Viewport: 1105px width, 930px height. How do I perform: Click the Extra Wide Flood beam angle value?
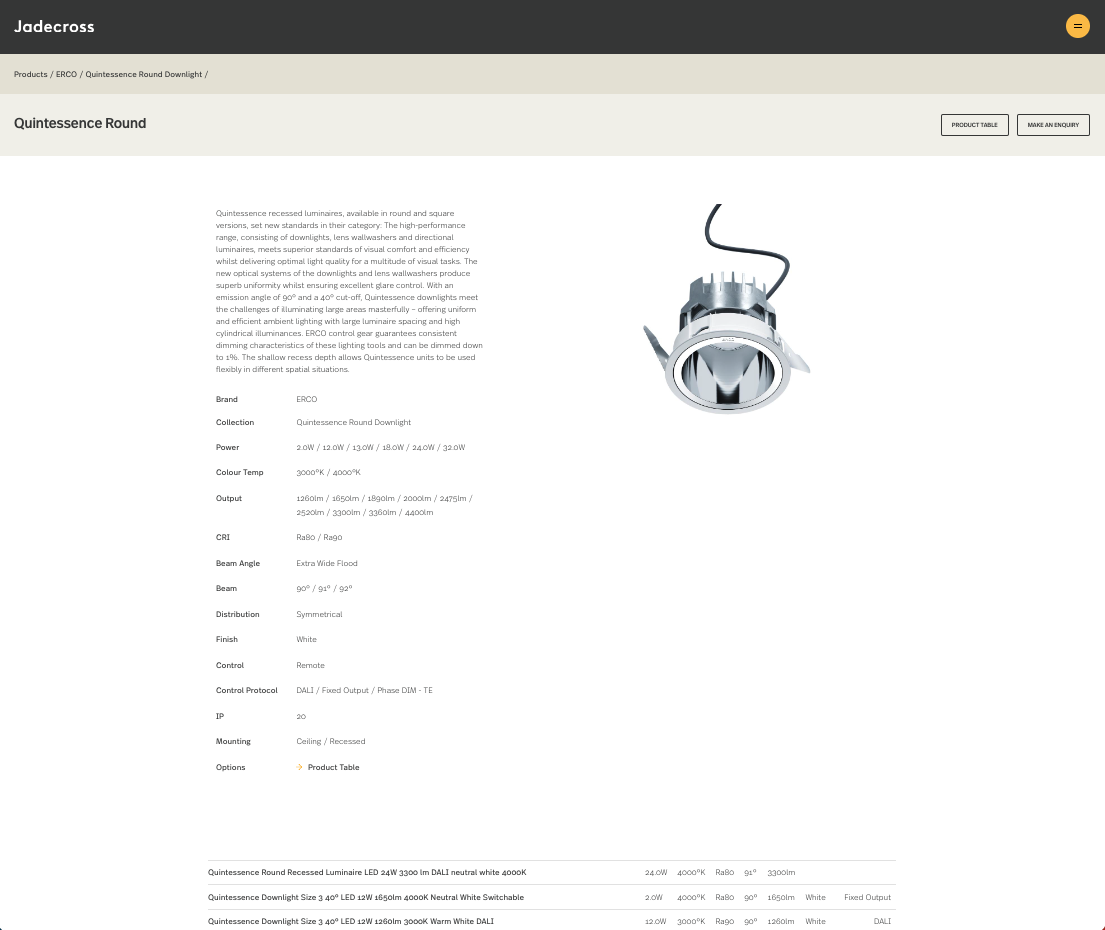click(x=327, y=564)
